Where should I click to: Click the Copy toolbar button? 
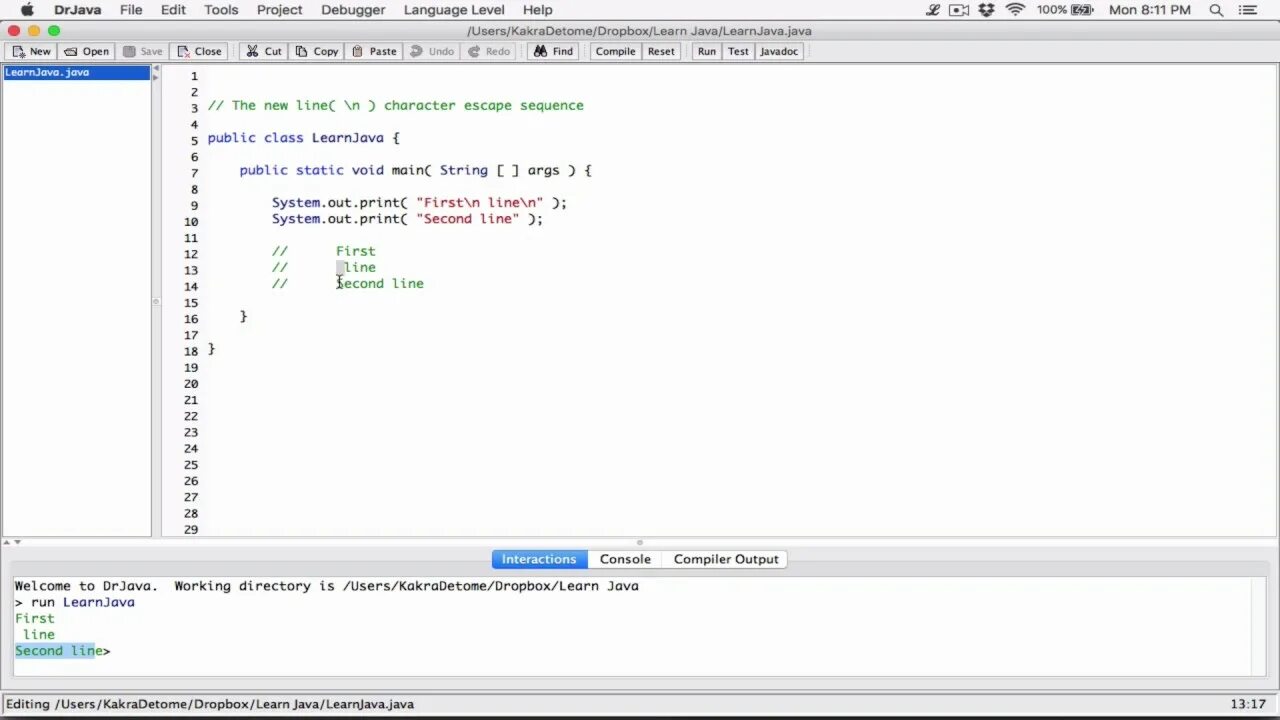pos(316,51)
